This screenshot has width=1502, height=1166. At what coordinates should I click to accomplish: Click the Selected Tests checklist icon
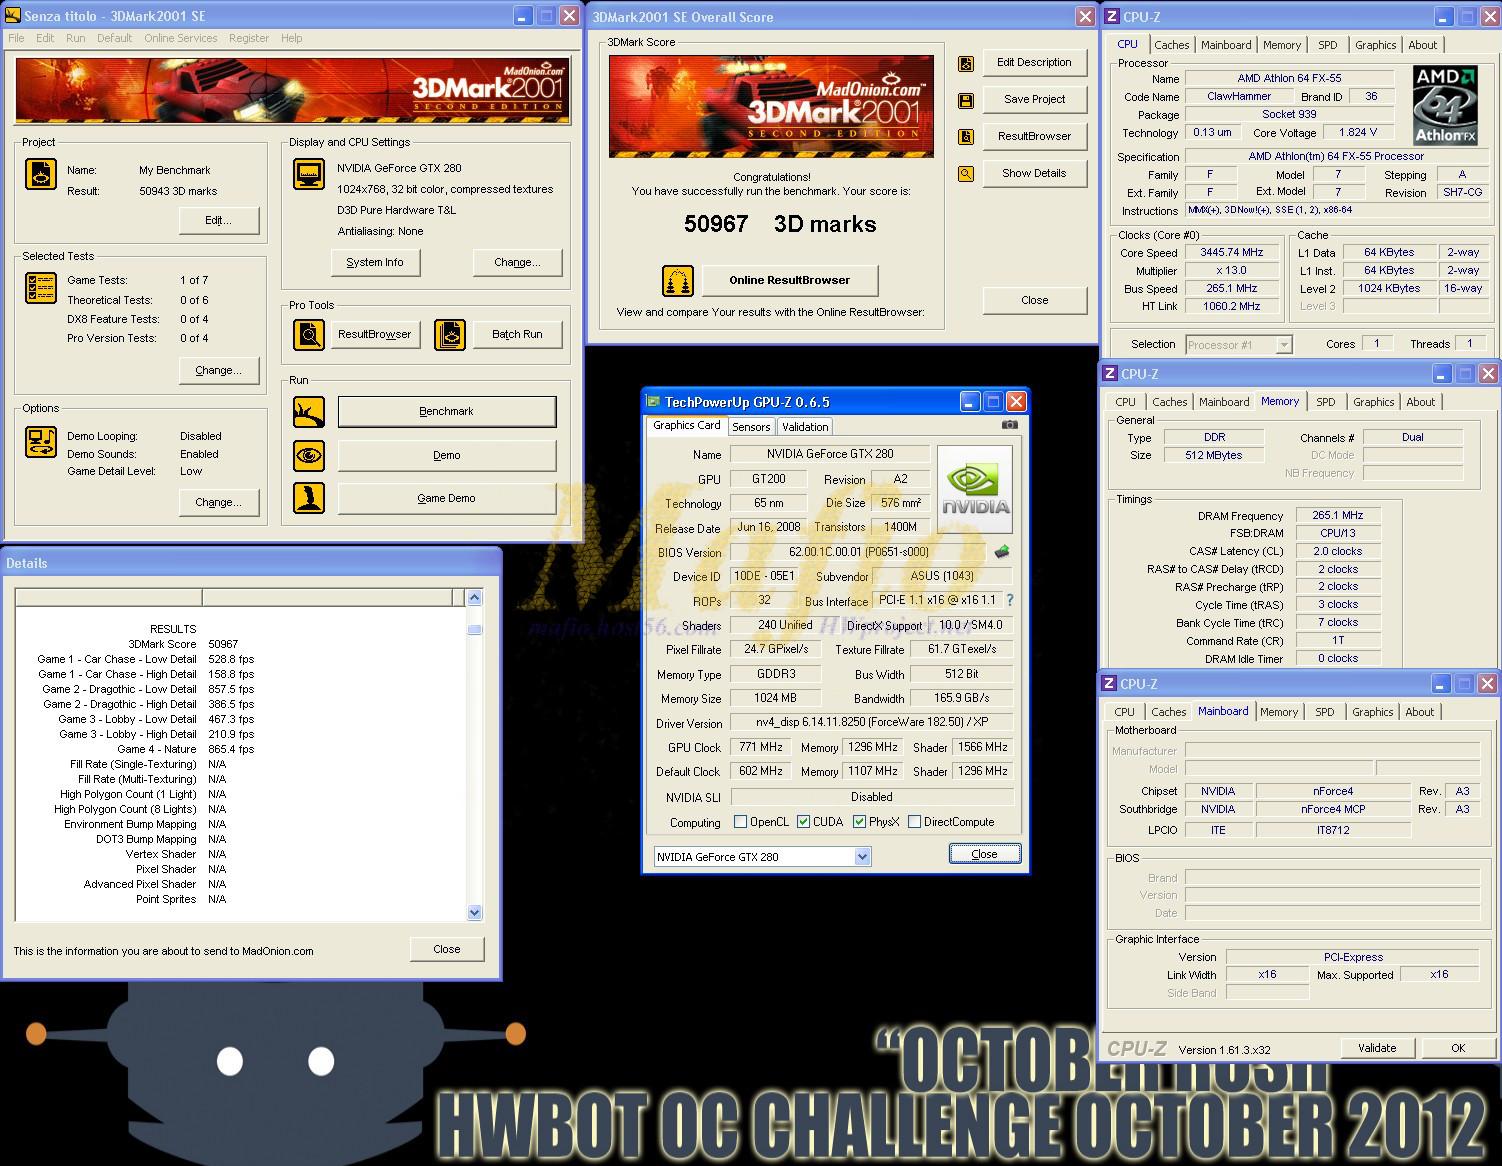pyautogui.click(x=40, y=288)
